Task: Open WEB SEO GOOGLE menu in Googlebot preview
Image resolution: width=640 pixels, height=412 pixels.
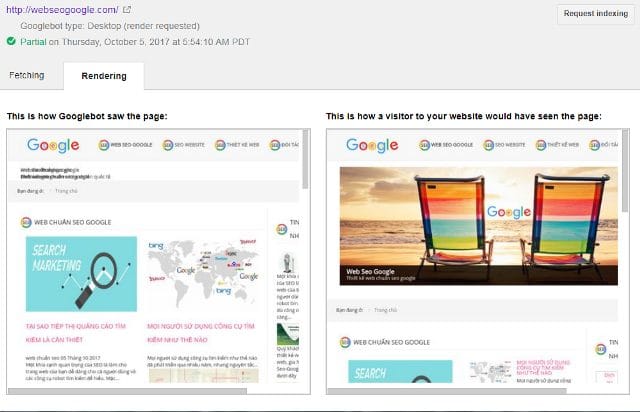Action: (125, 145)
